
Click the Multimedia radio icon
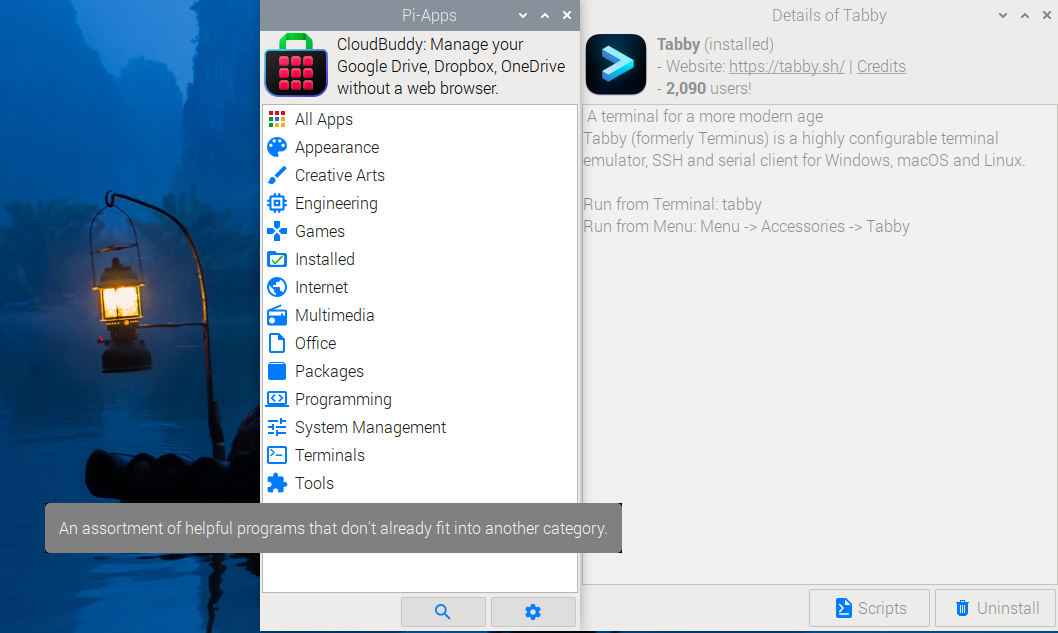[277, 315]
